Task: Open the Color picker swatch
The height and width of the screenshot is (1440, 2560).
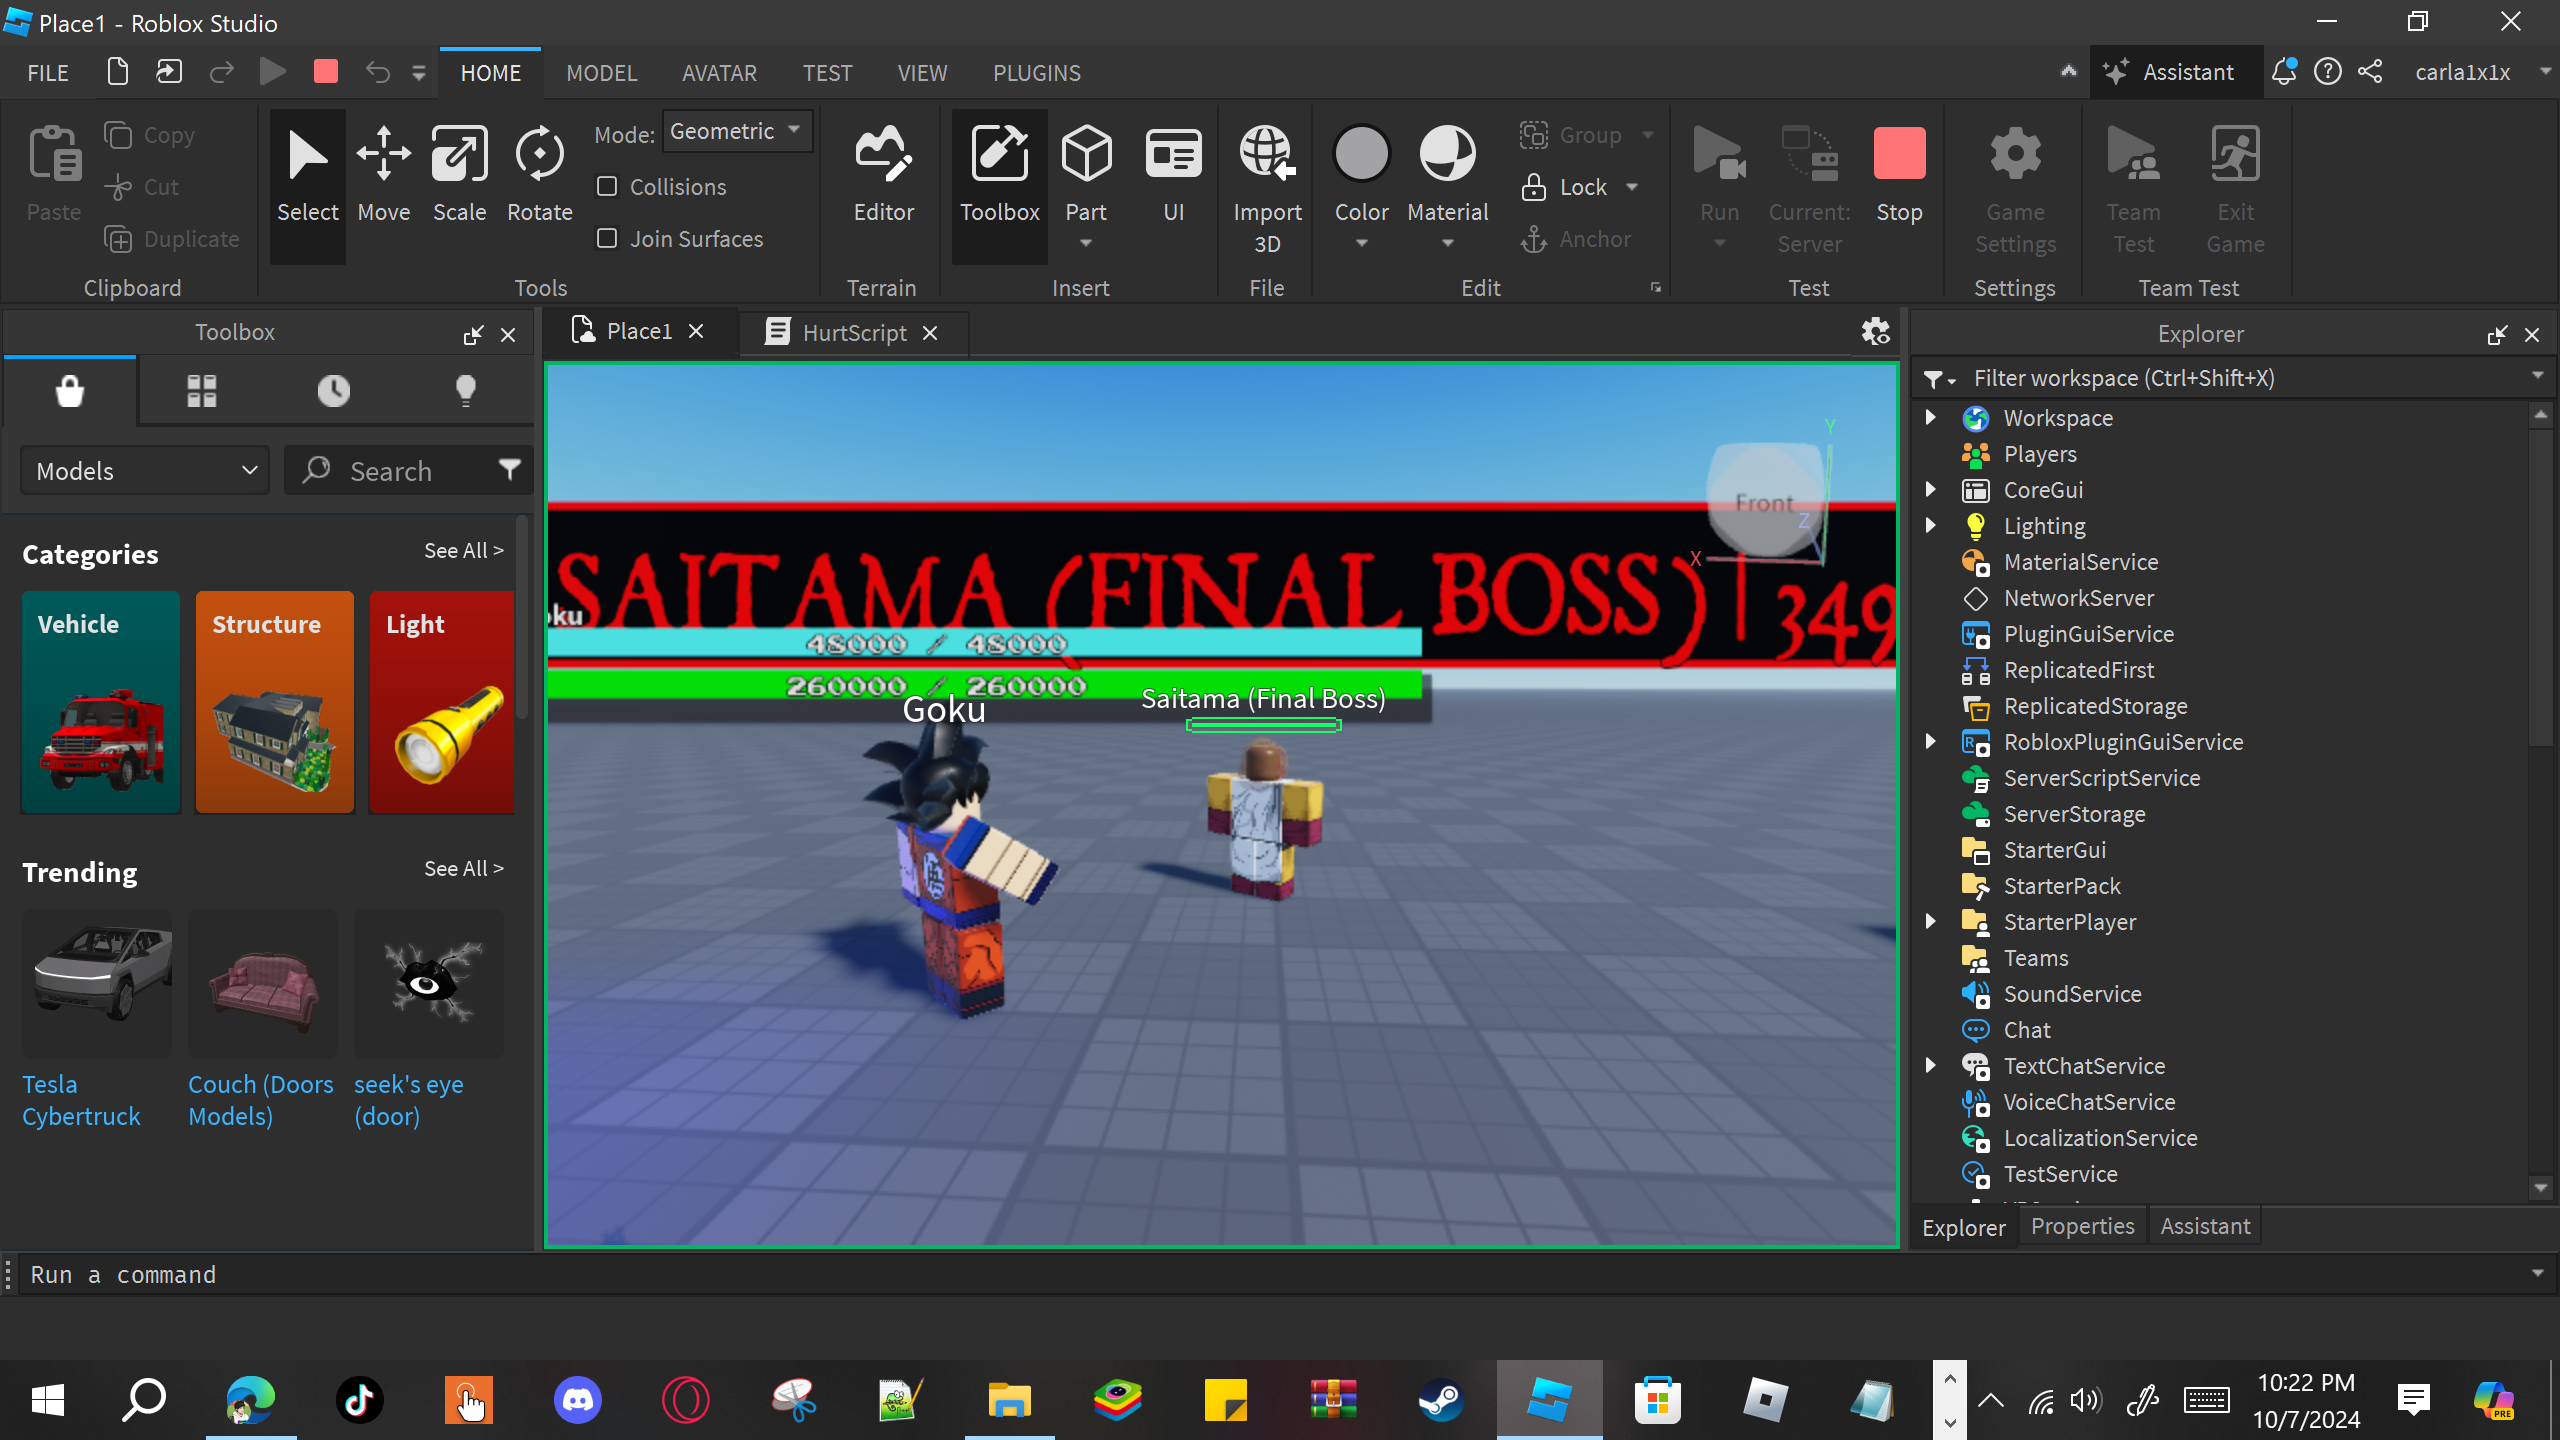Action: pyautogui.click(x=1361, y=155)
